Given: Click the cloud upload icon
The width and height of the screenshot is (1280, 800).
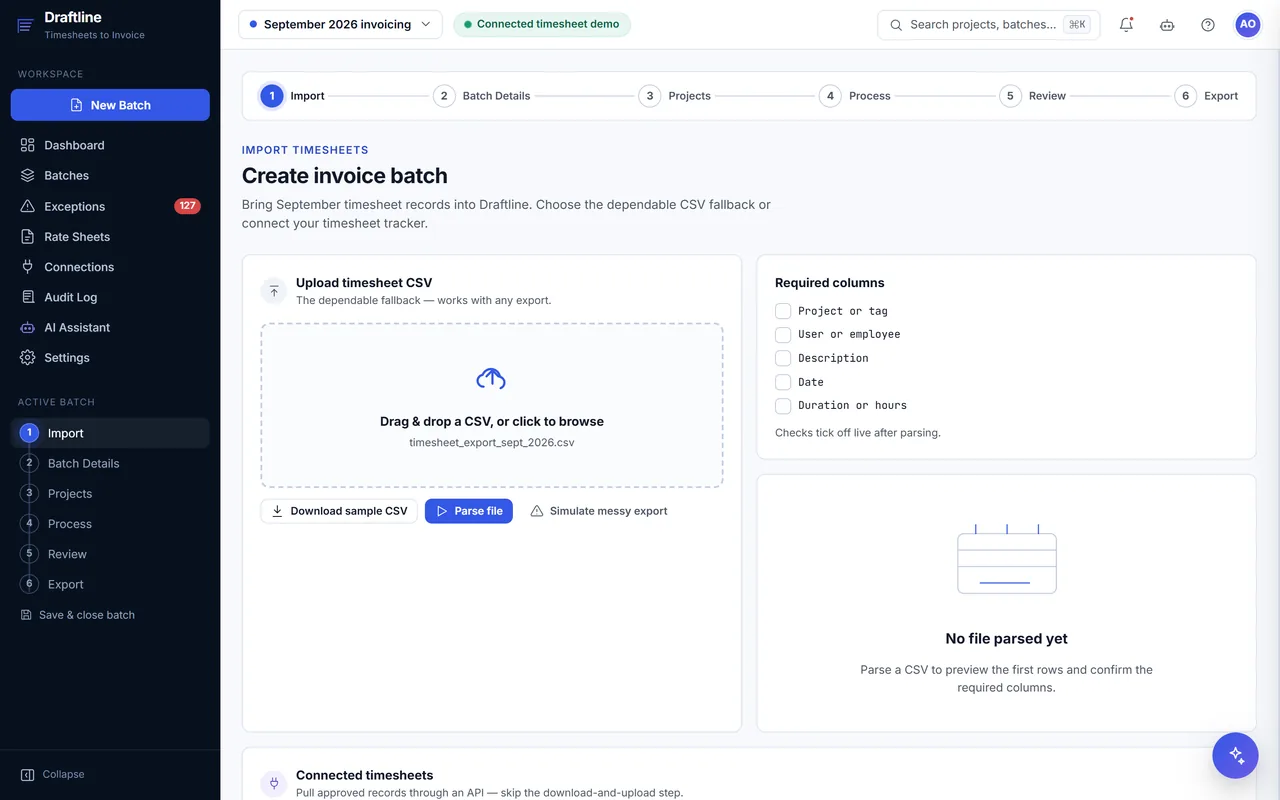Looking at the screenshot, I should point(491,379).
